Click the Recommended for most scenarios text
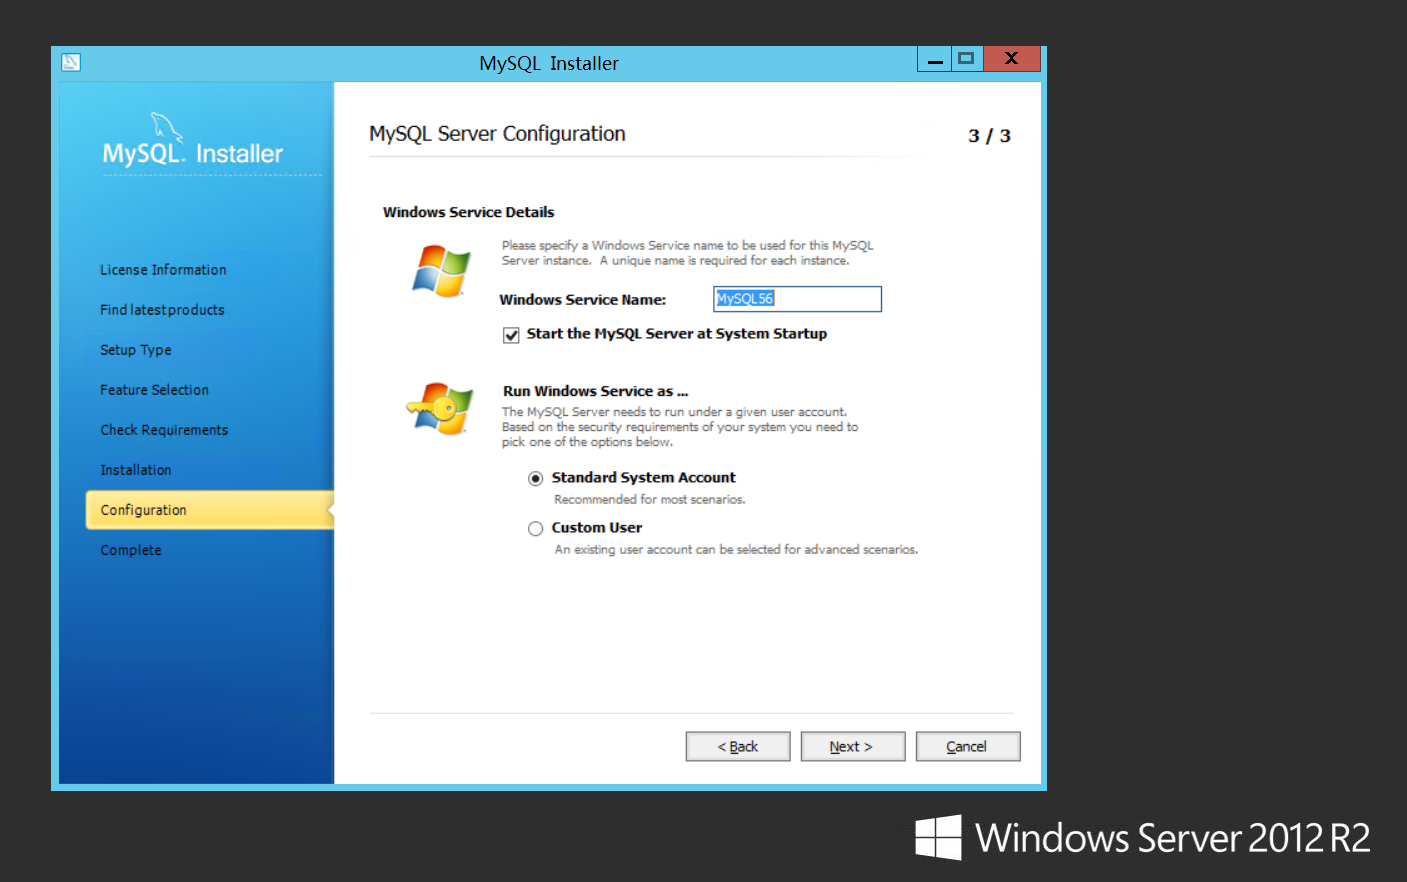 (650, 499)
